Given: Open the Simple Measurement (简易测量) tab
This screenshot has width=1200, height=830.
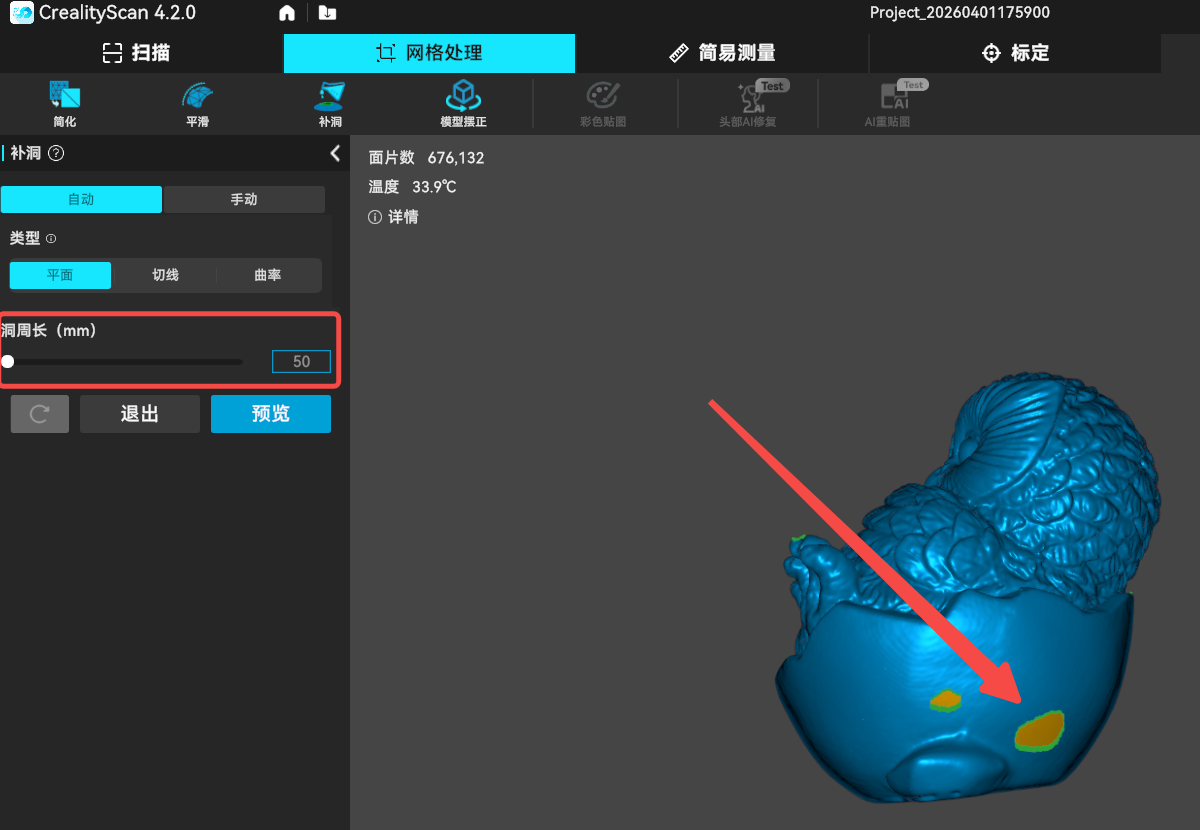Looking at the screenshot, I should [722, 53].
